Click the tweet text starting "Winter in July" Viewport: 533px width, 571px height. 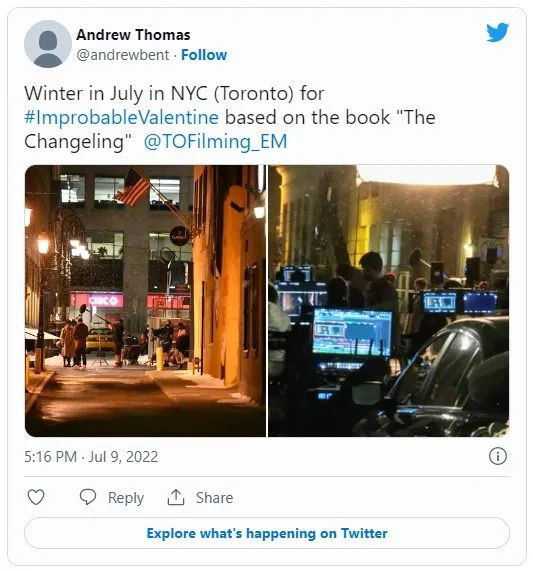click(x=230, y=117)
